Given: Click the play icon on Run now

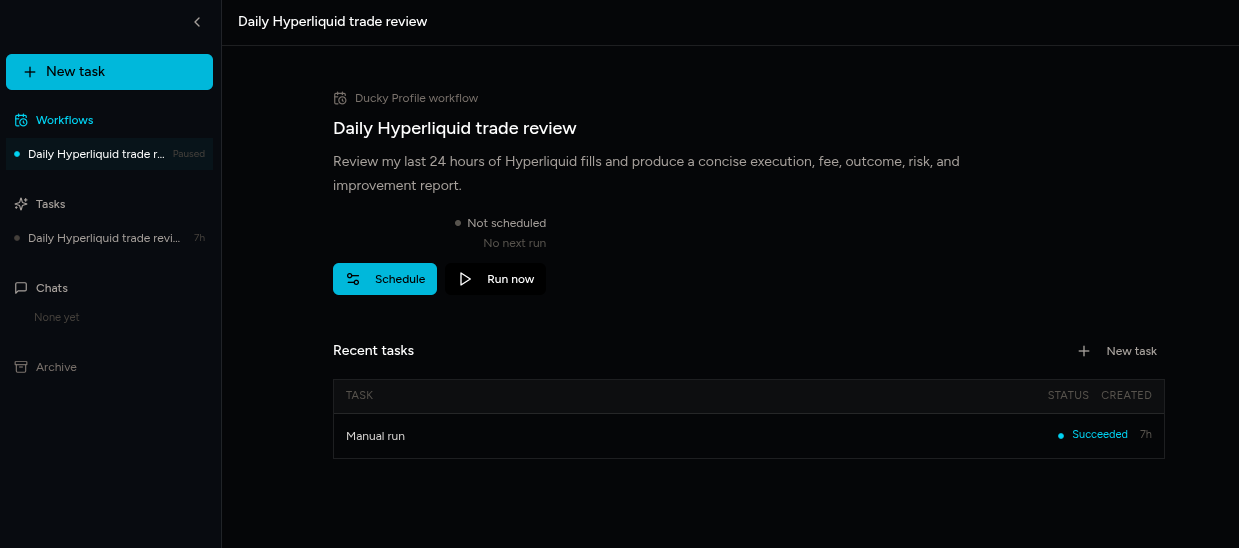Looking at the screenshot, I should (465, 279).
